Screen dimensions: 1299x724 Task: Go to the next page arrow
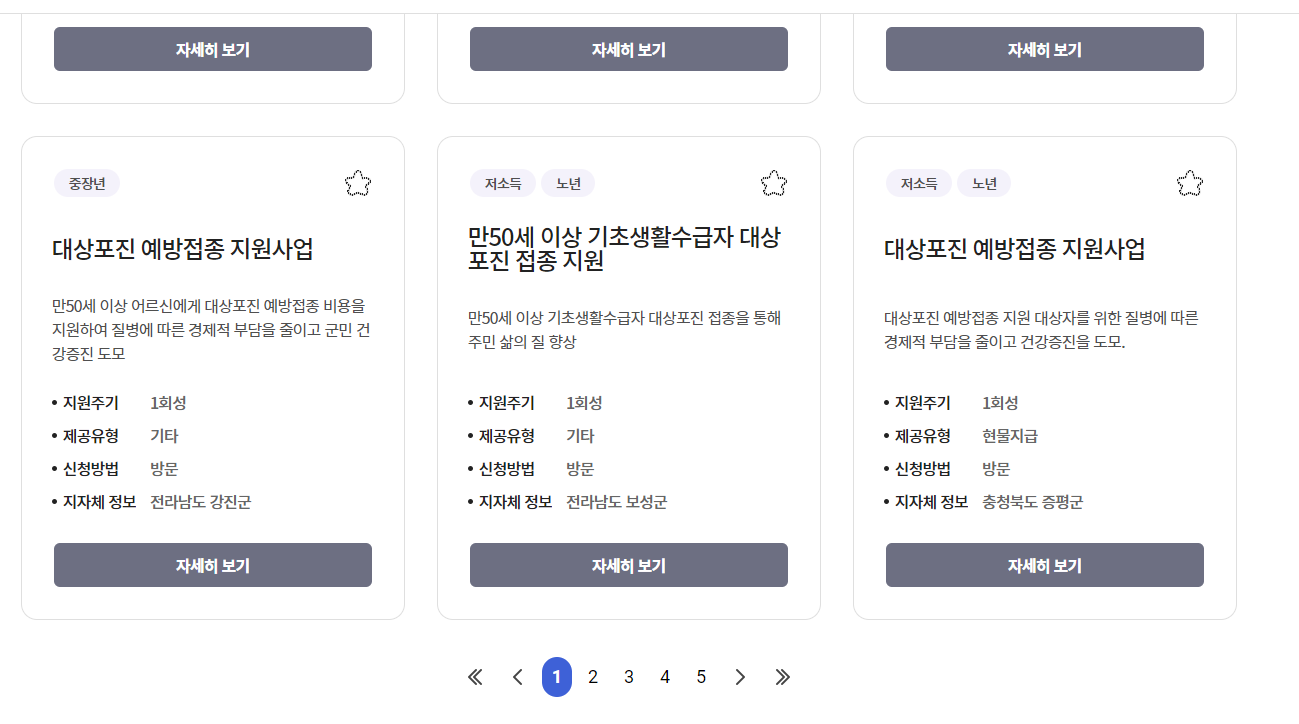tap(739, 677)
